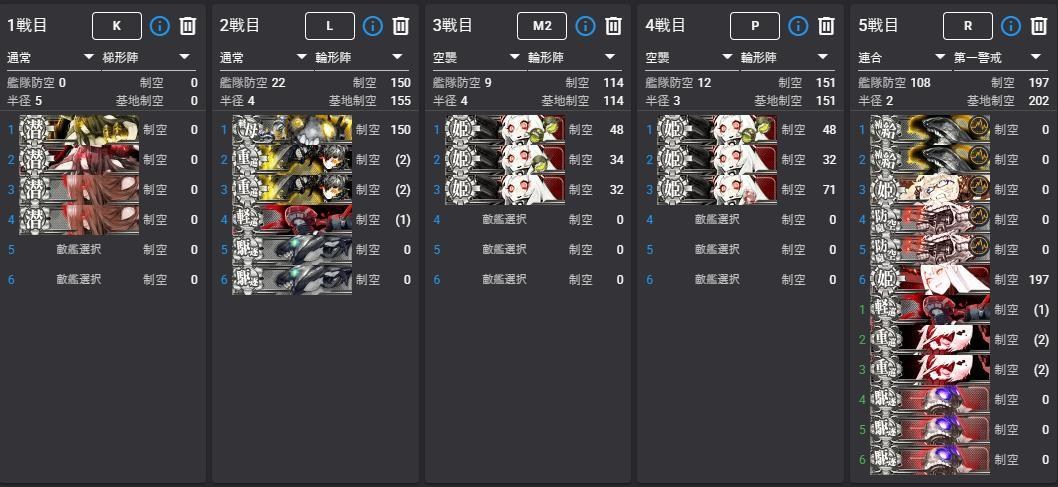Select the princess enemy in slot 6 of 5戦目
Screen dimensions: 1058x487
pyautogui.click(x=930, y=279)
